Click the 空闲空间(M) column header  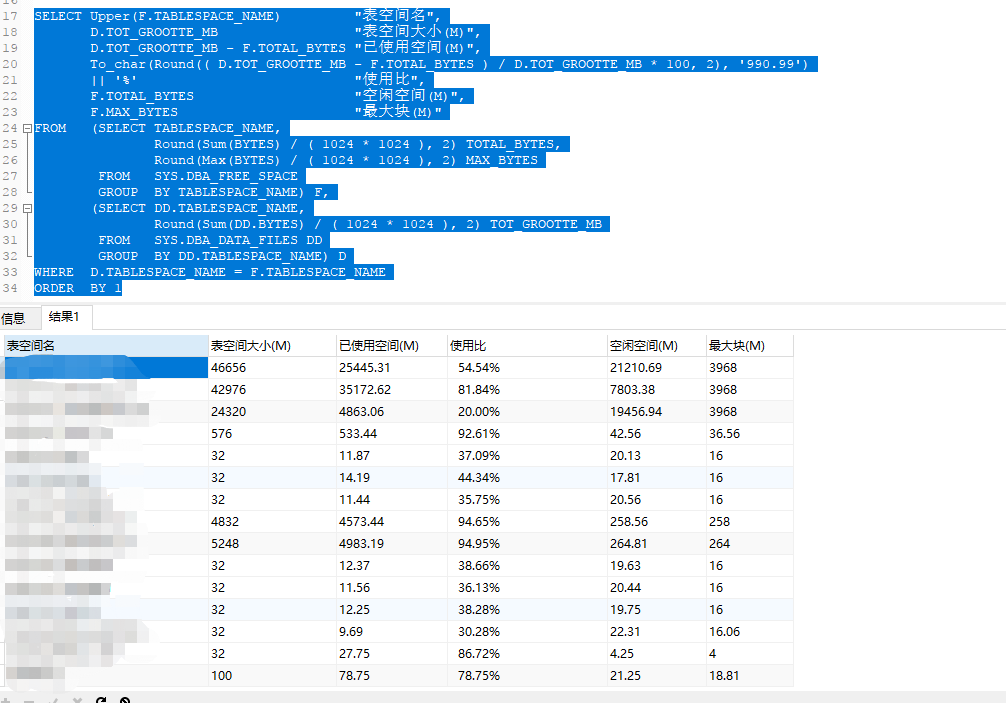(x=656, y=346)
